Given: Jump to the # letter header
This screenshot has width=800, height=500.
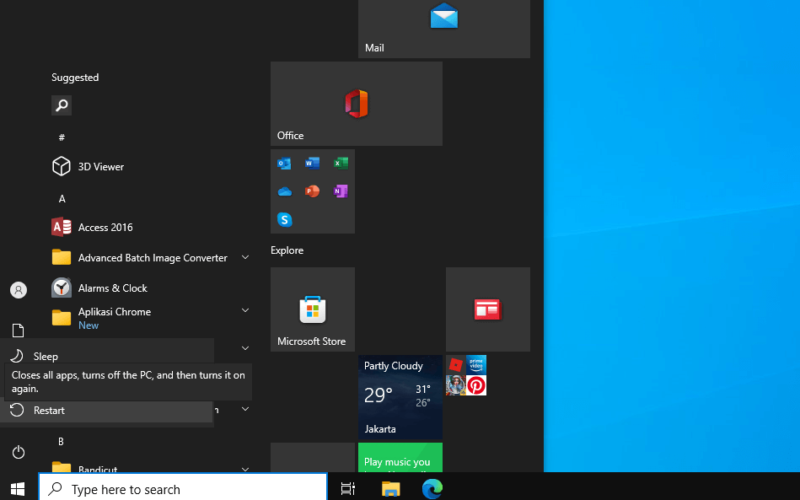Looking at the screenshot, I should pyautogui.click(x=62, y=137).
